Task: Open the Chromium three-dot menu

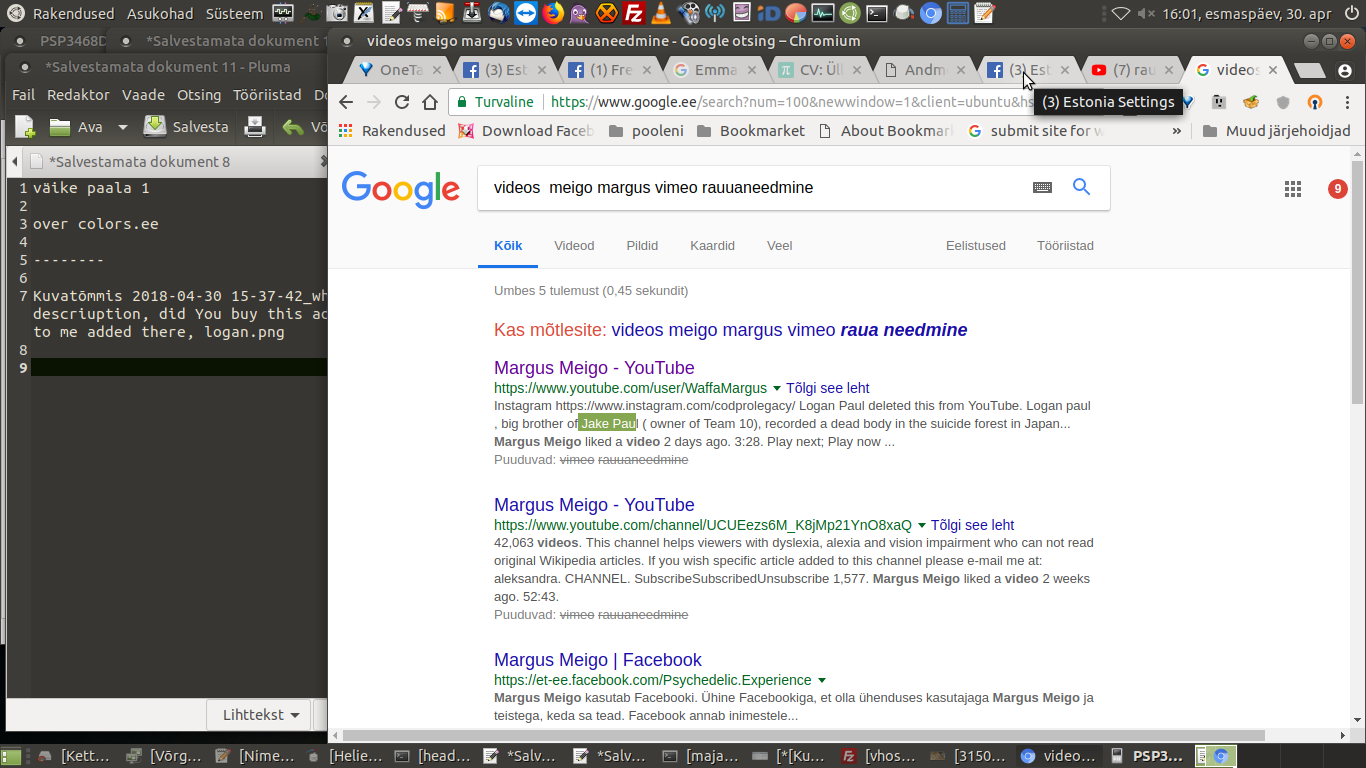Action: click(x=1347, y=102)
